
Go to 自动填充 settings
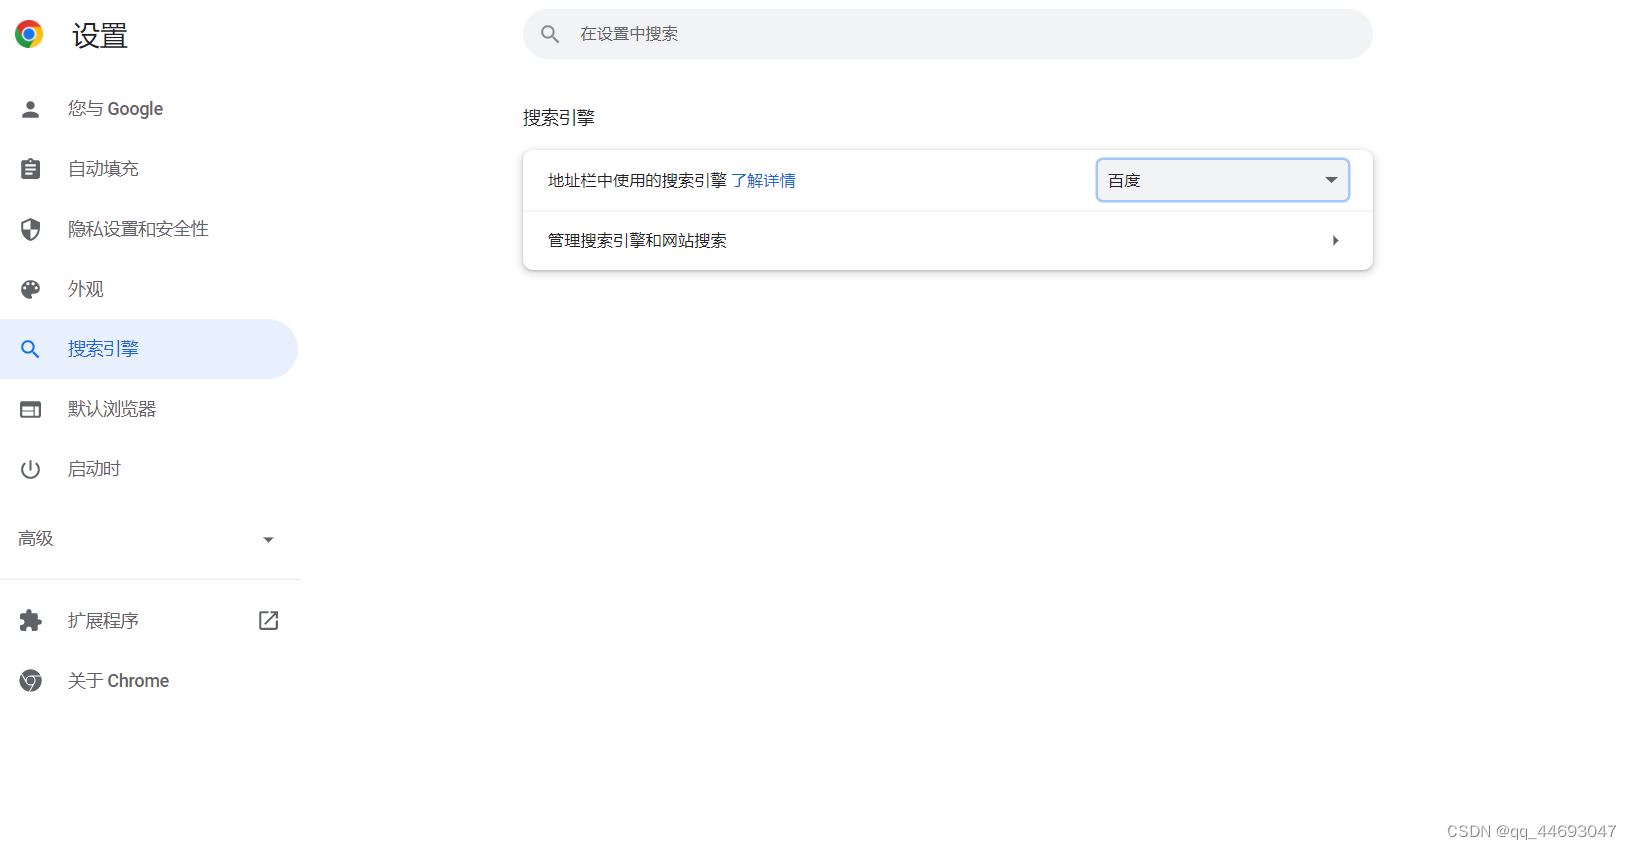point(103,169)
